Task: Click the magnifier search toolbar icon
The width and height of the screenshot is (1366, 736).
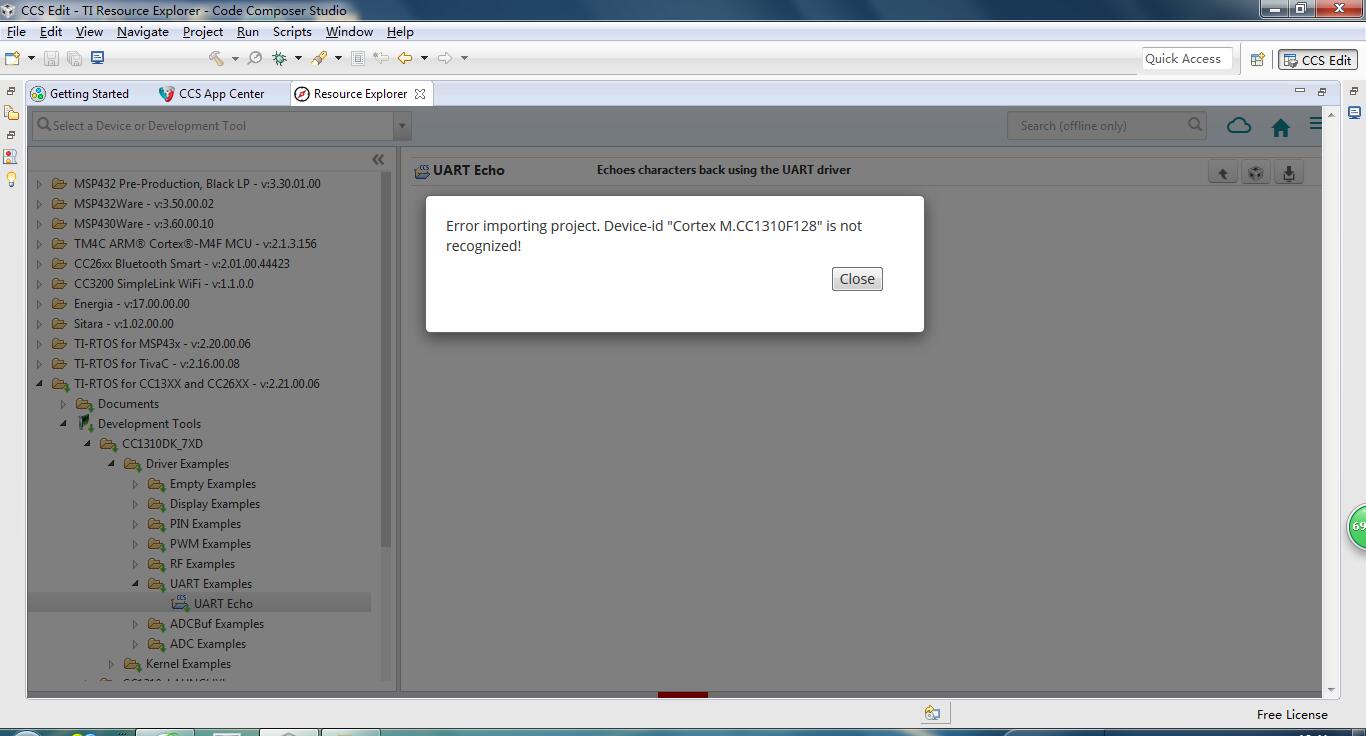Action: (255, 58)
